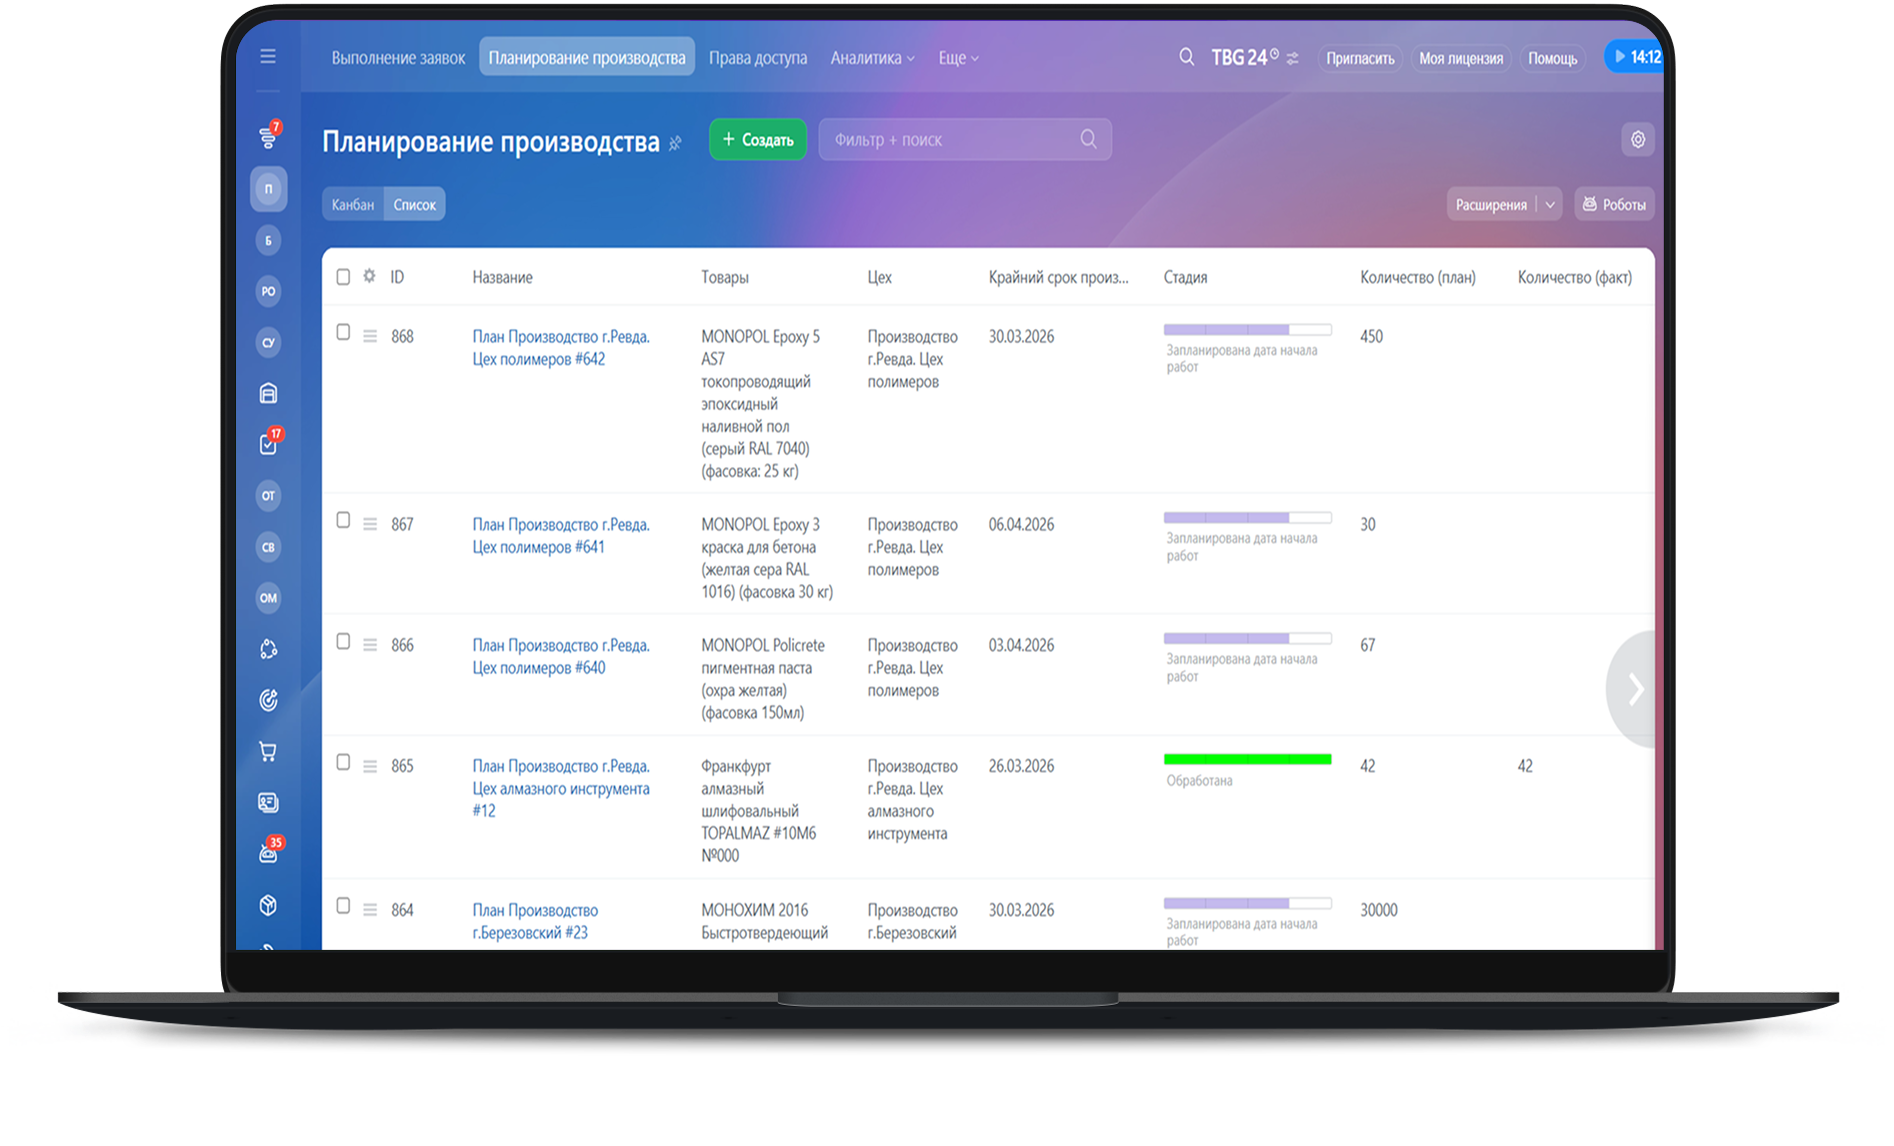This screenshot has width=1894, height=1146.
Task: Switch to the Канбан view
Action: [353, 205]
